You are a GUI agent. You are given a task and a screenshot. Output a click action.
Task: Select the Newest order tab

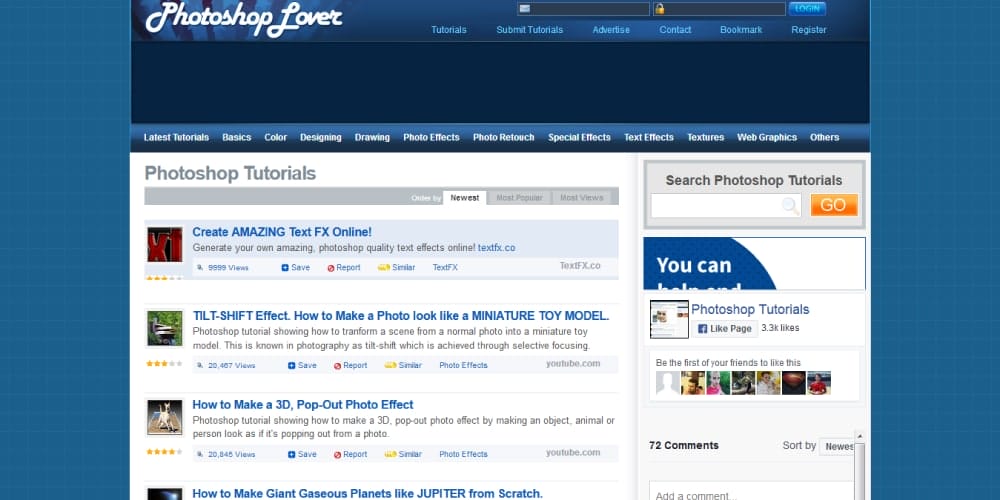[x=464, y=198]
